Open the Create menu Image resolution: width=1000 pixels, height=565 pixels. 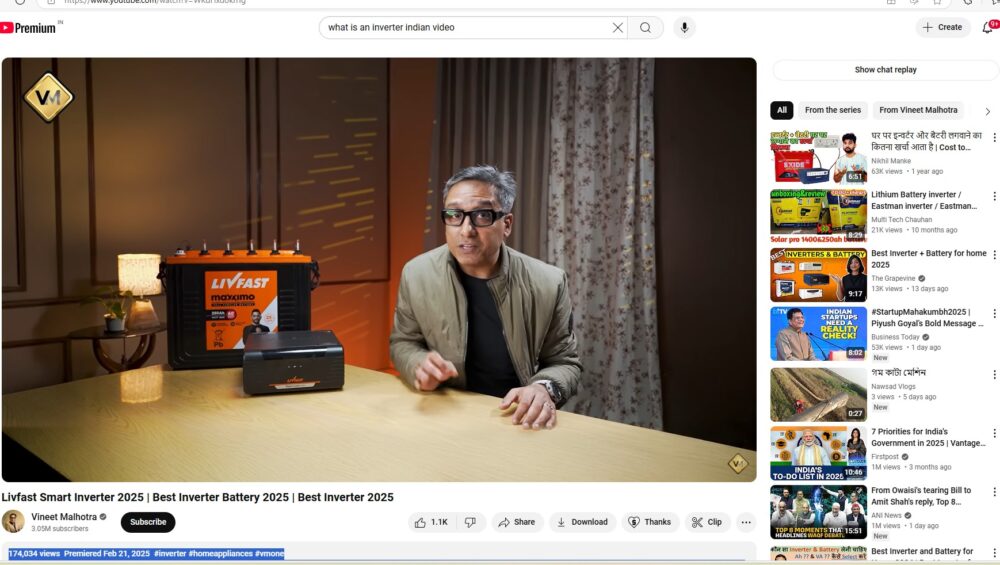[x=942, y=28]
